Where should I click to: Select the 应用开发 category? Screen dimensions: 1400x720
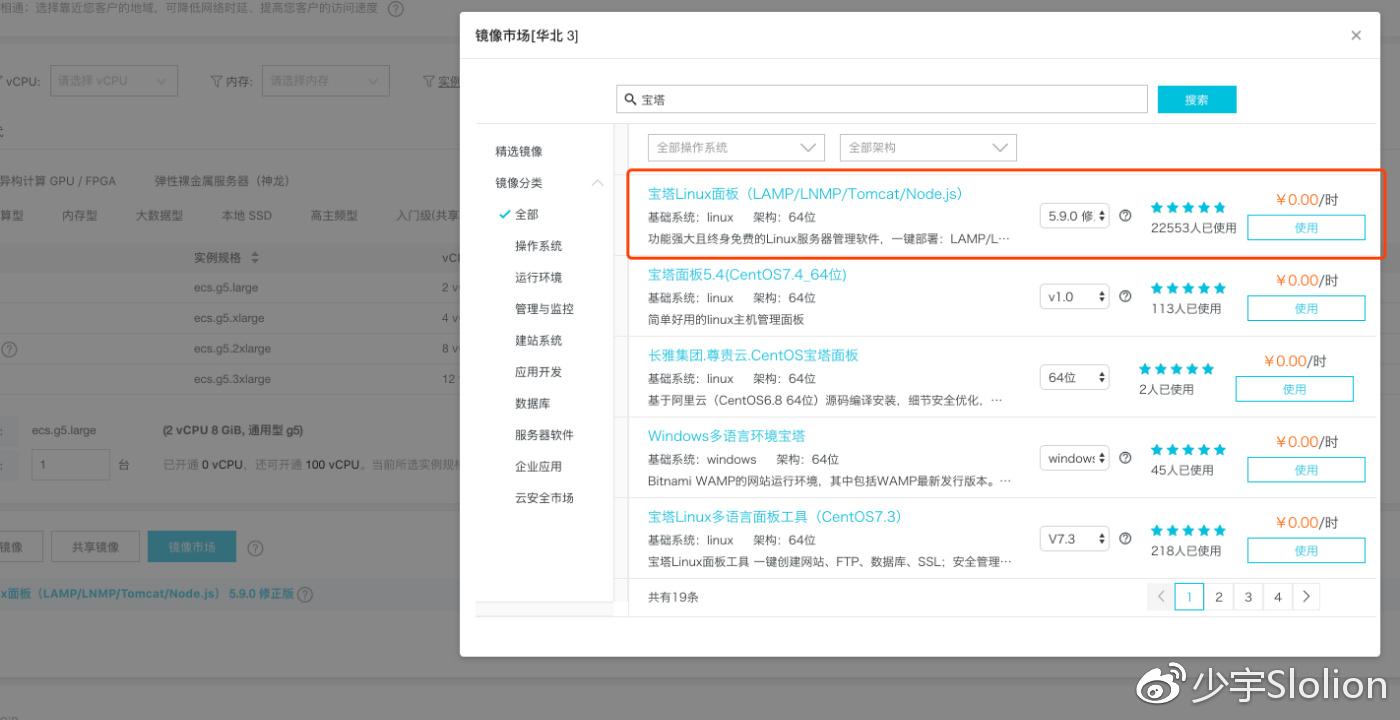coord(539,372)
